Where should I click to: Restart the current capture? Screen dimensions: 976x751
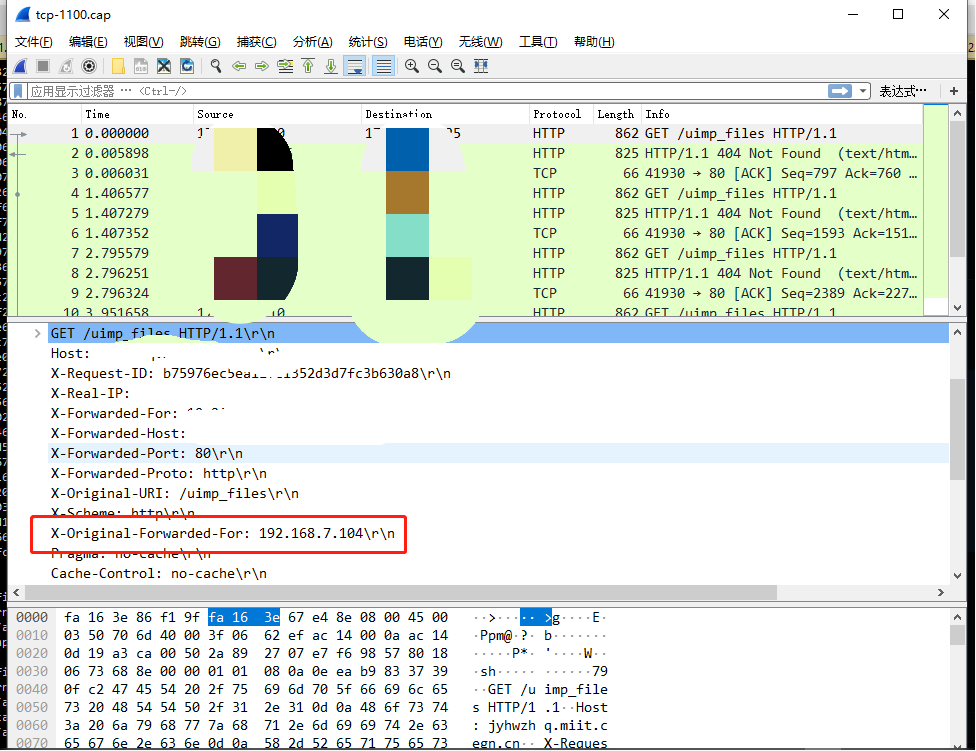[66, 66]
